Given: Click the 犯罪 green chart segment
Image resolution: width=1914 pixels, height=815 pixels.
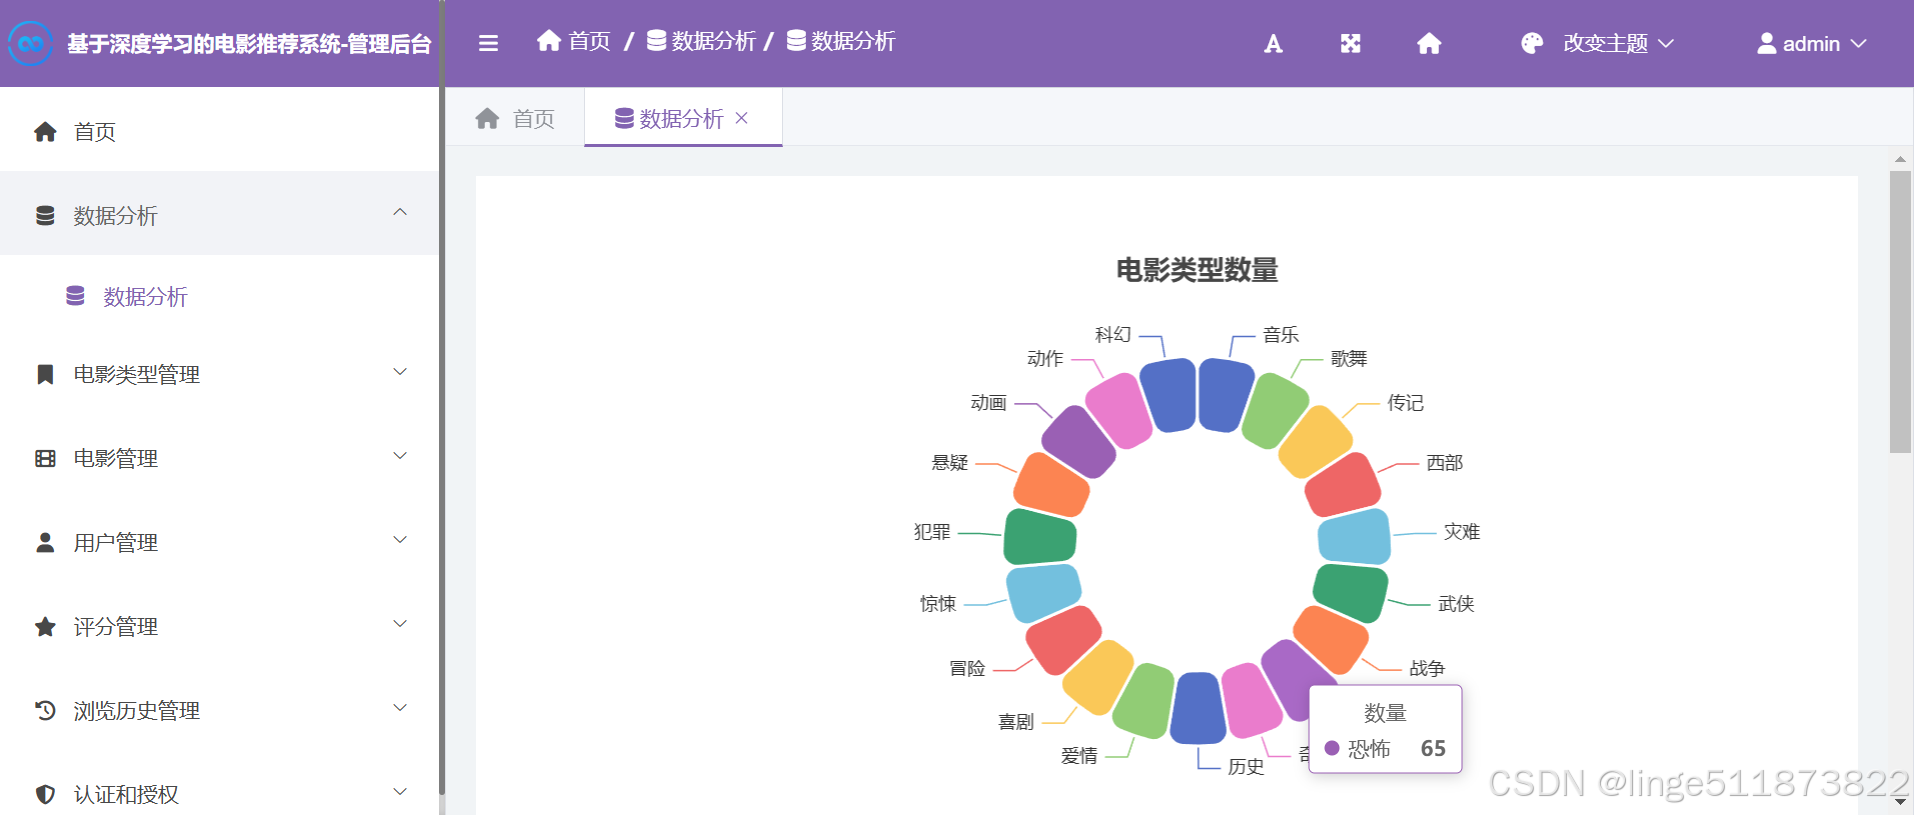Looking at the screenshot, I should click(1040, 537).
